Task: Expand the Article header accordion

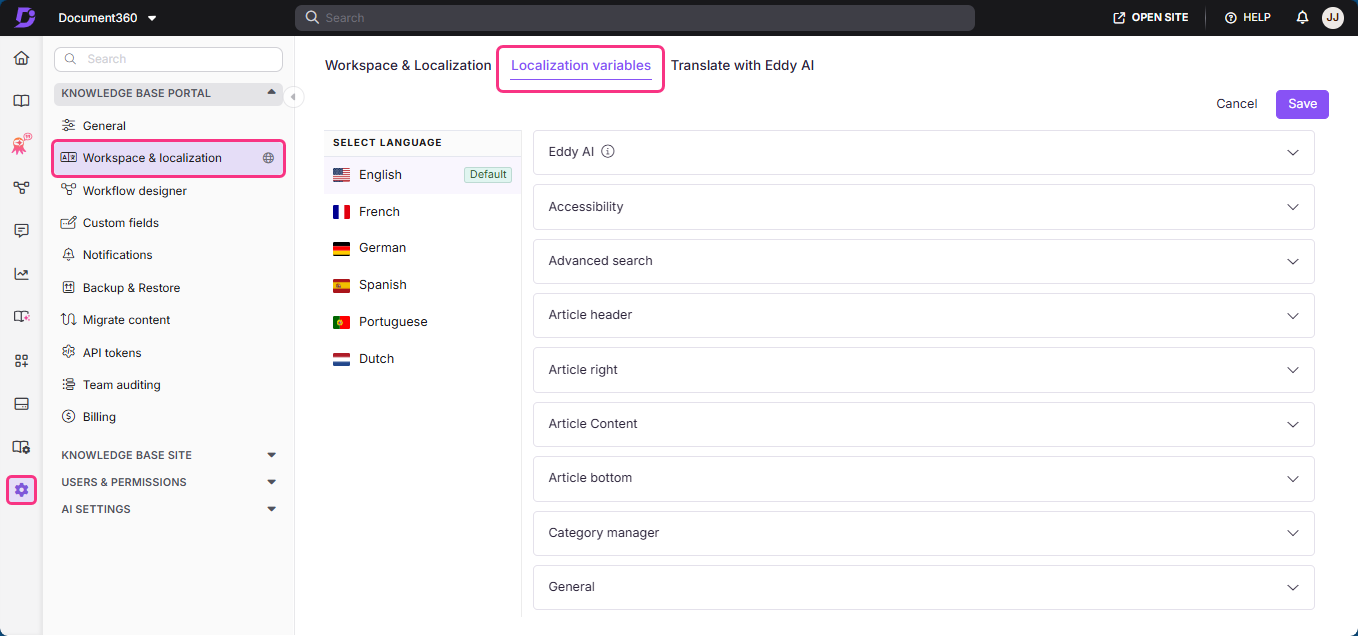Action: click(x=923, y=315)
